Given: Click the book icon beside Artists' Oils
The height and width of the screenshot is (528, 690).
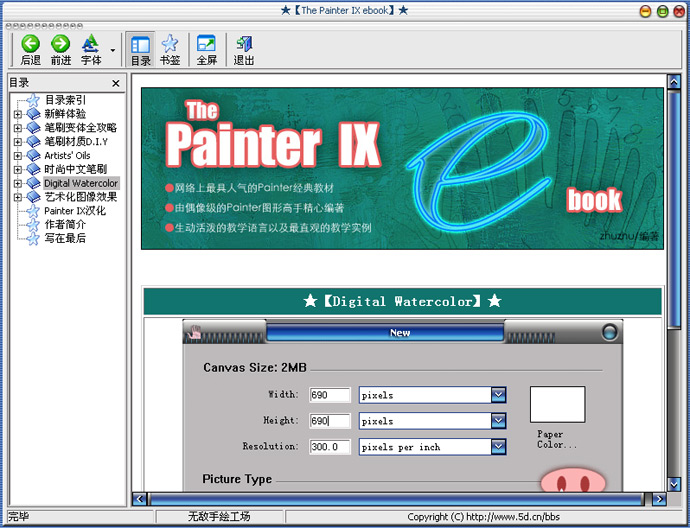Looking at the screenshot, I should click(33, 155).
